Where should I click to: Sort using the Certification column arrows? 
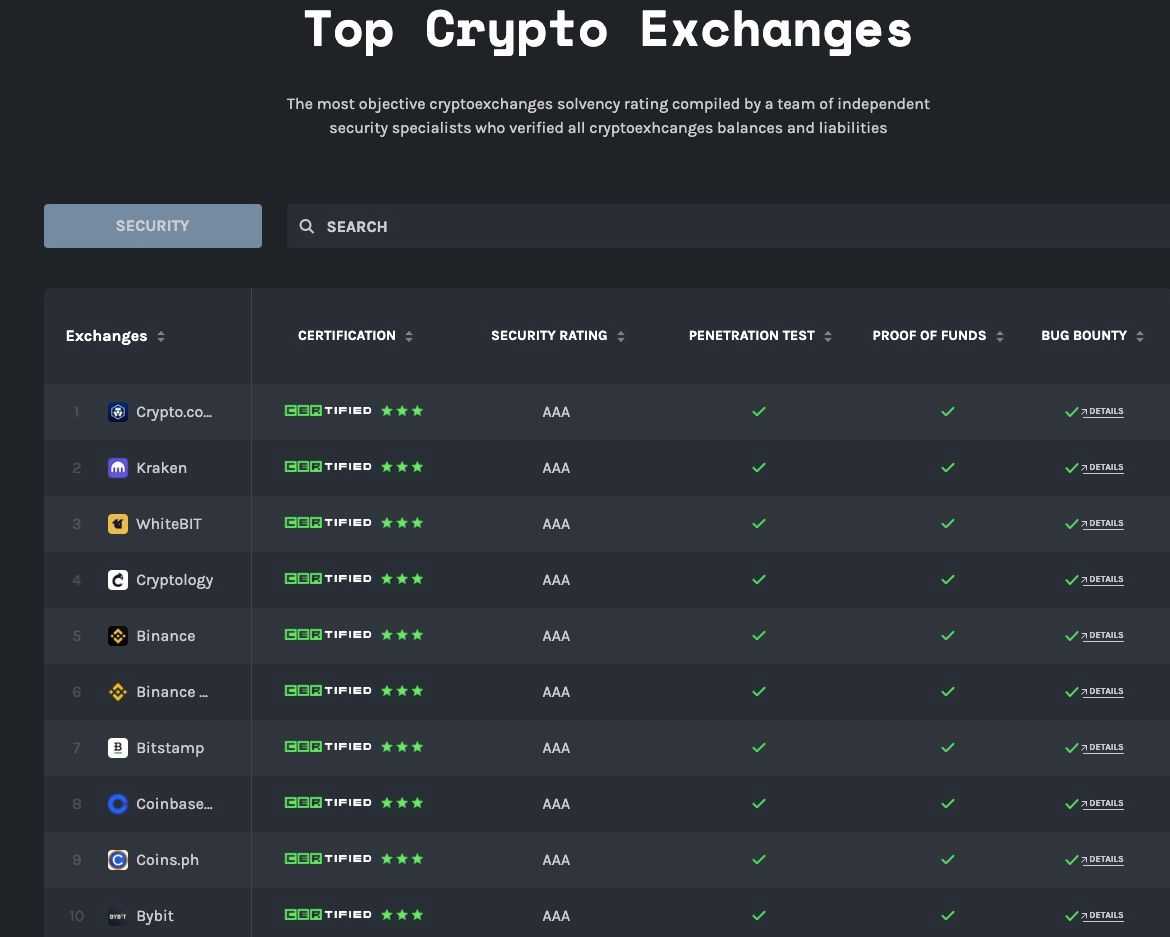pos(409,336)
